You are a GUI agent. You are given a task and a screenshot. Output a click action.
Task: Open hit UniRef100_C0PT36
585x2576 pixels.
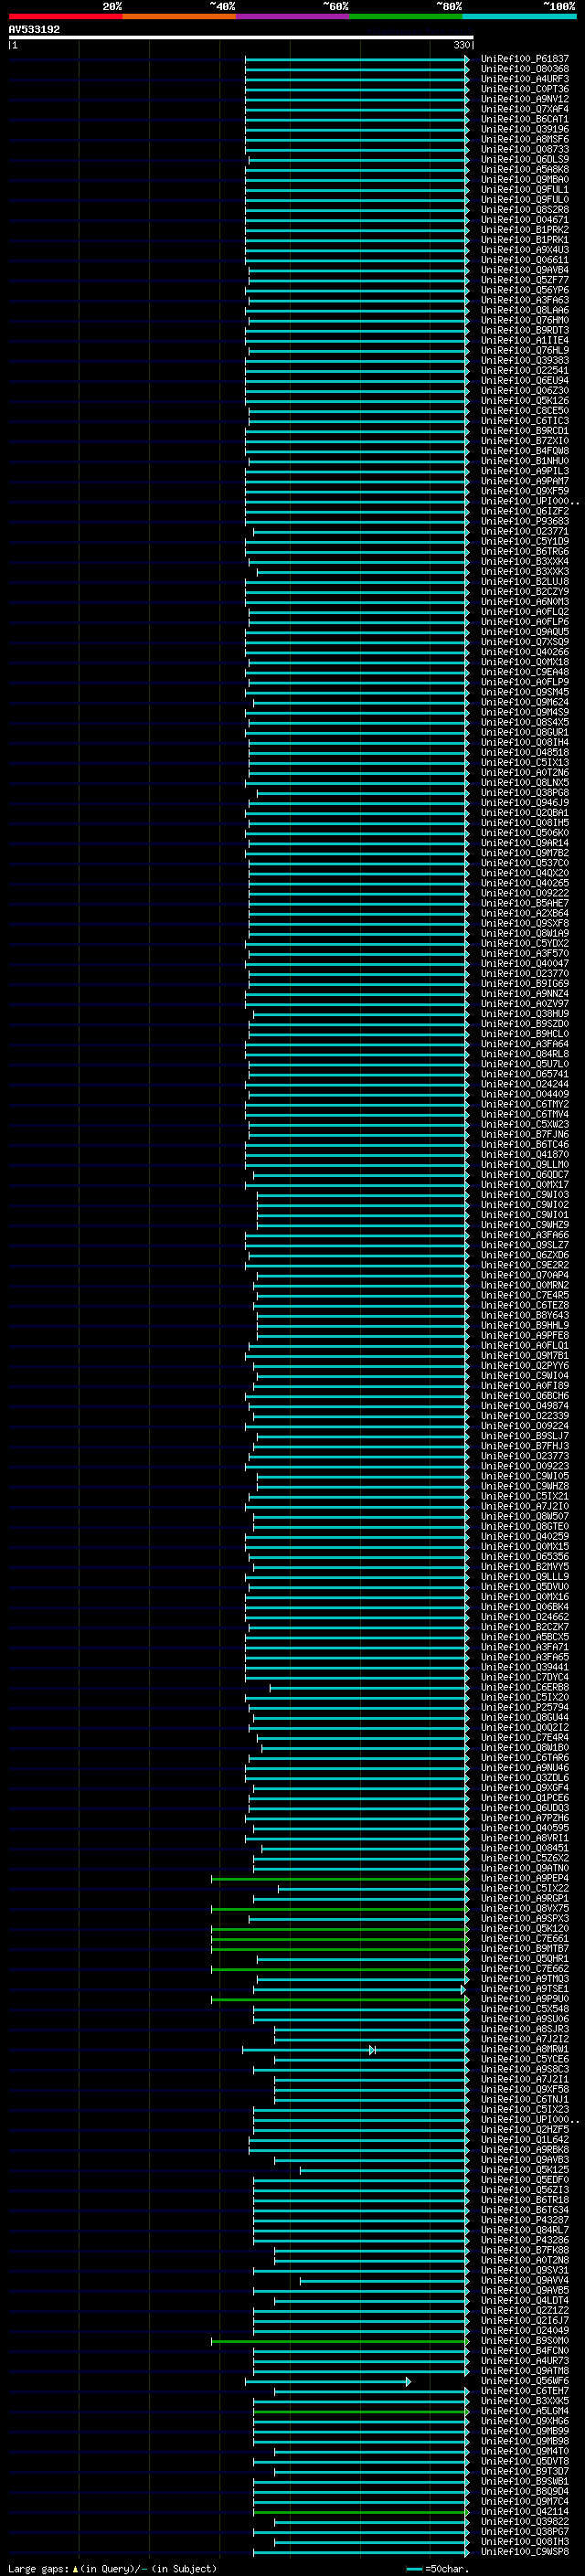(x=524, y=89)
